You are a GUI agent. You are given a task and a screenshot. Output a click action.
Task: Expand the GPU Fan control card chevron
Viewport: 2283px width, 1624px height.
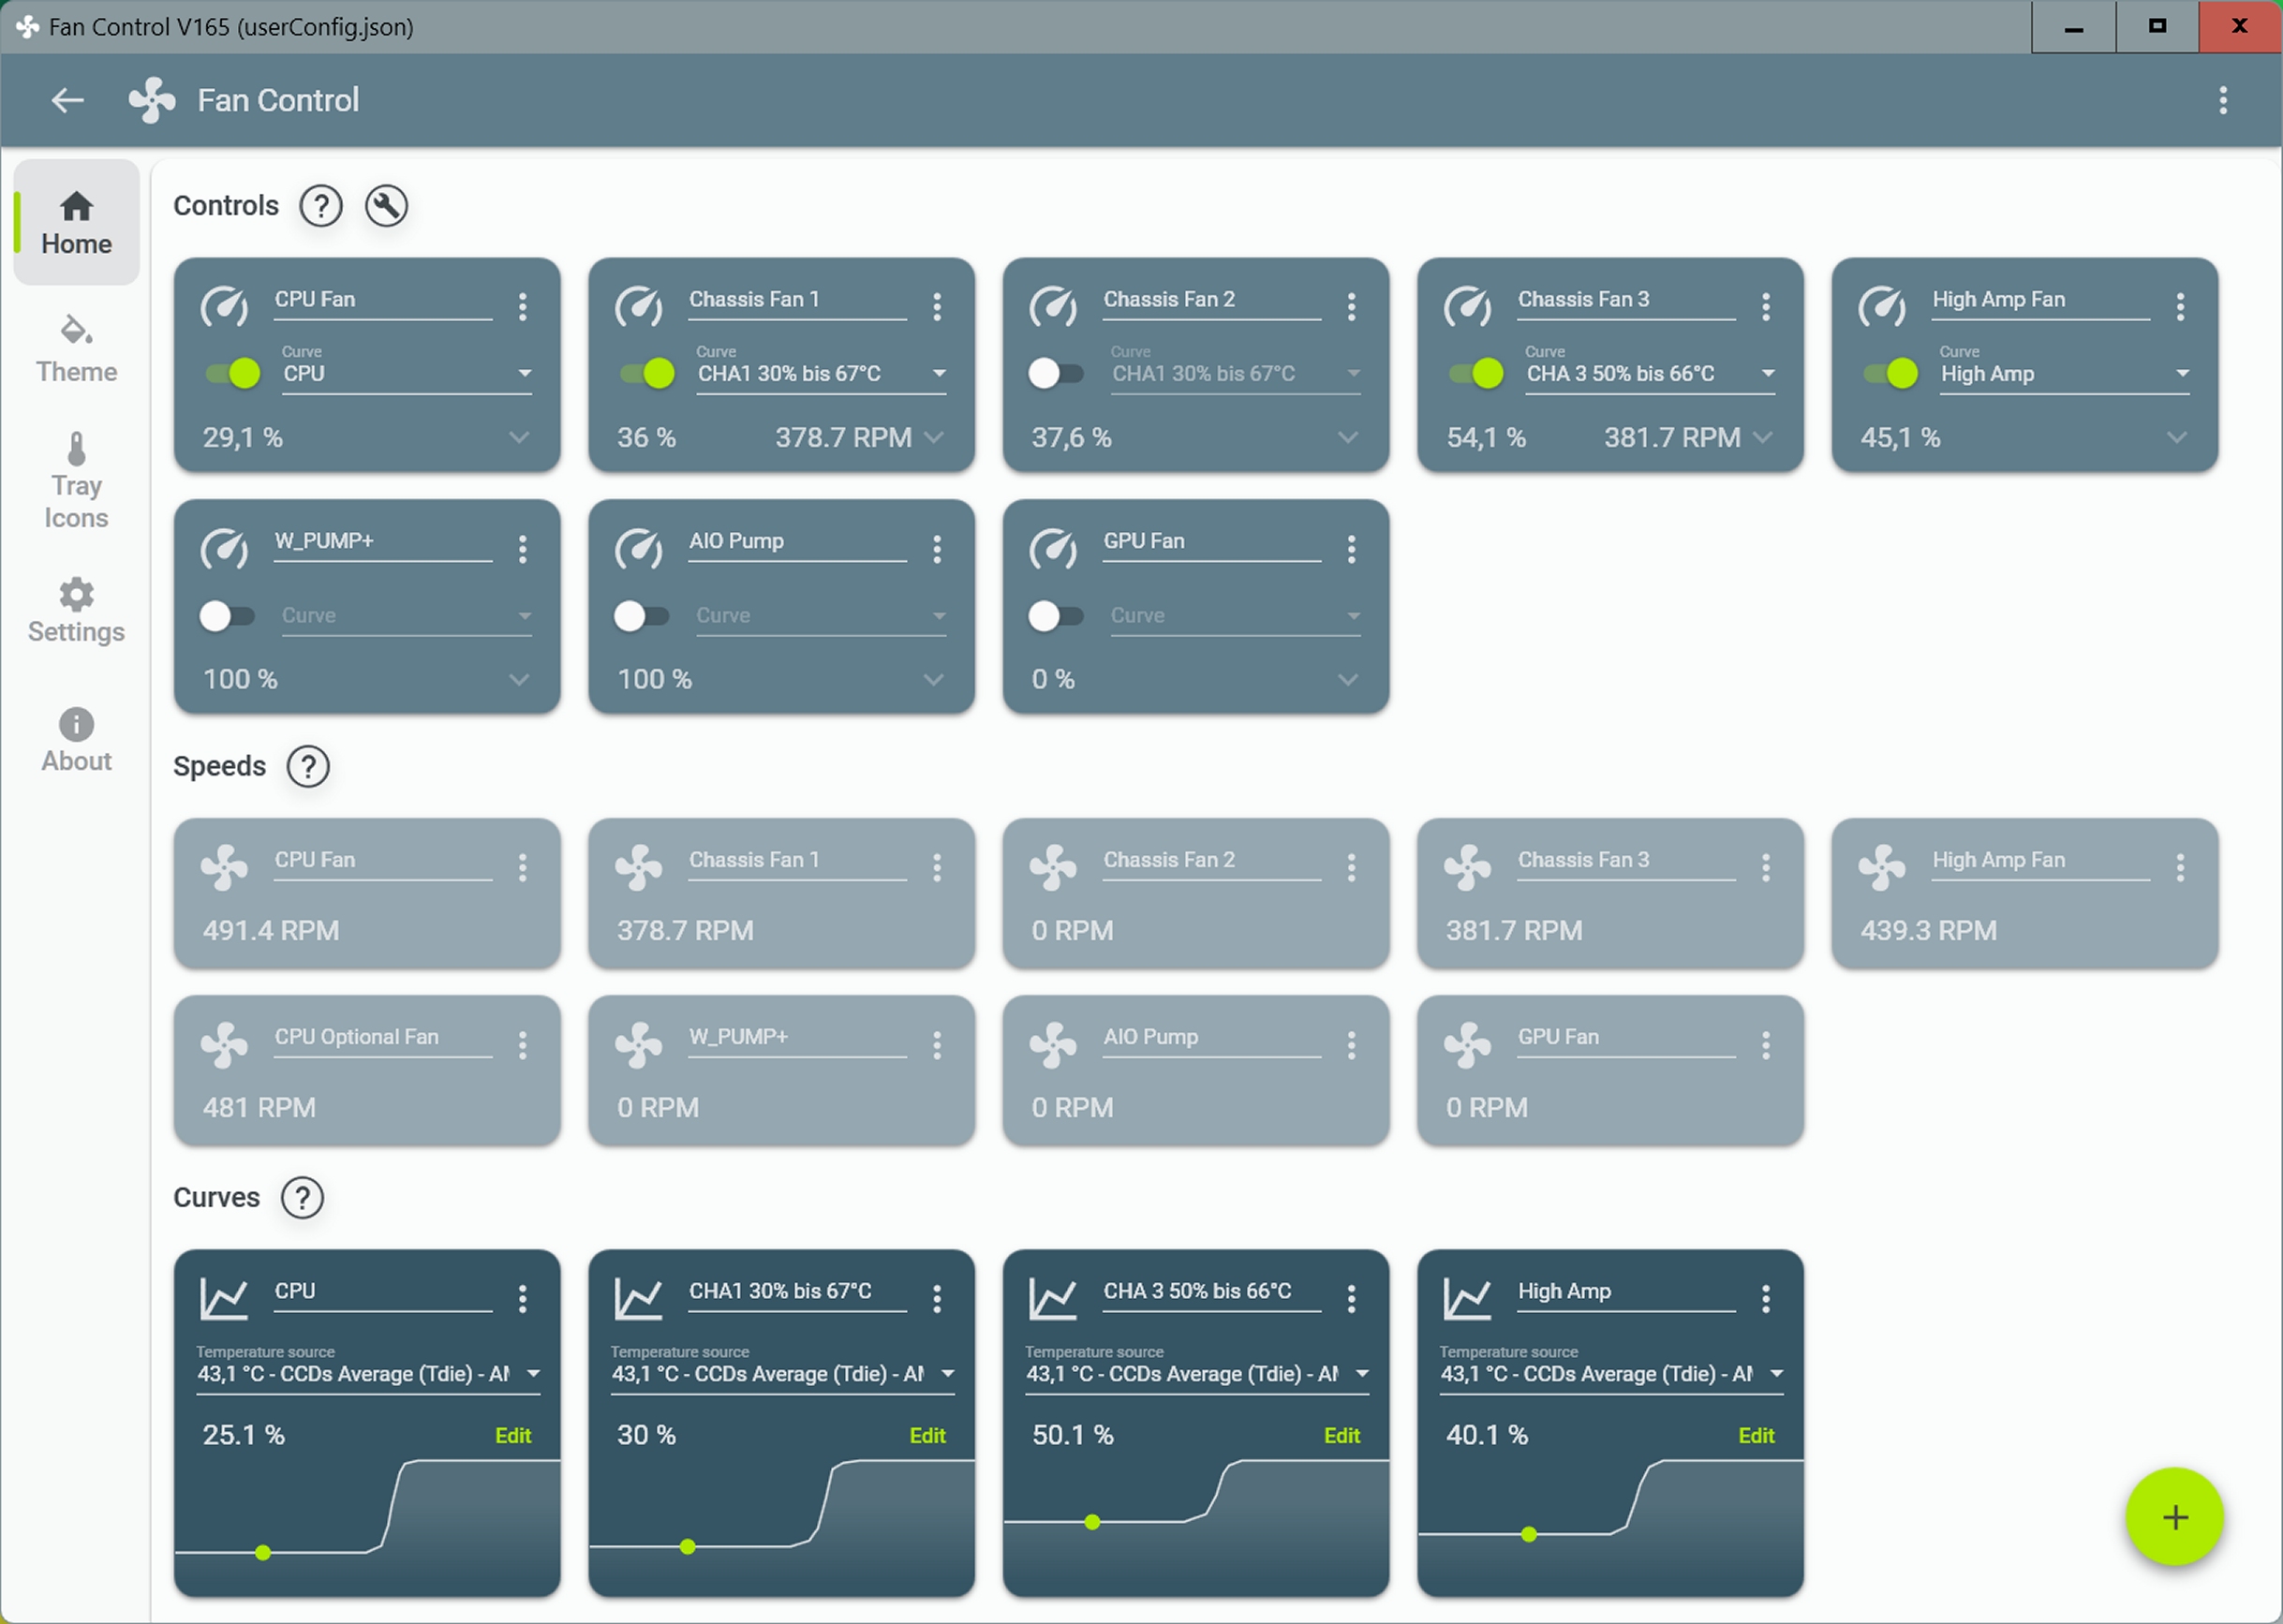pyautogui.click(x=1348, y=679)
